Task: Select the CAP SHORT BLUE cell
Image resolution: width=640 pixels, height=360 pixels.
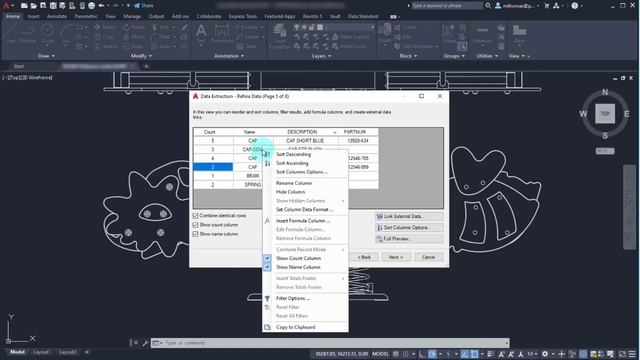Action: pyautogui.click(x=306, y=141)
